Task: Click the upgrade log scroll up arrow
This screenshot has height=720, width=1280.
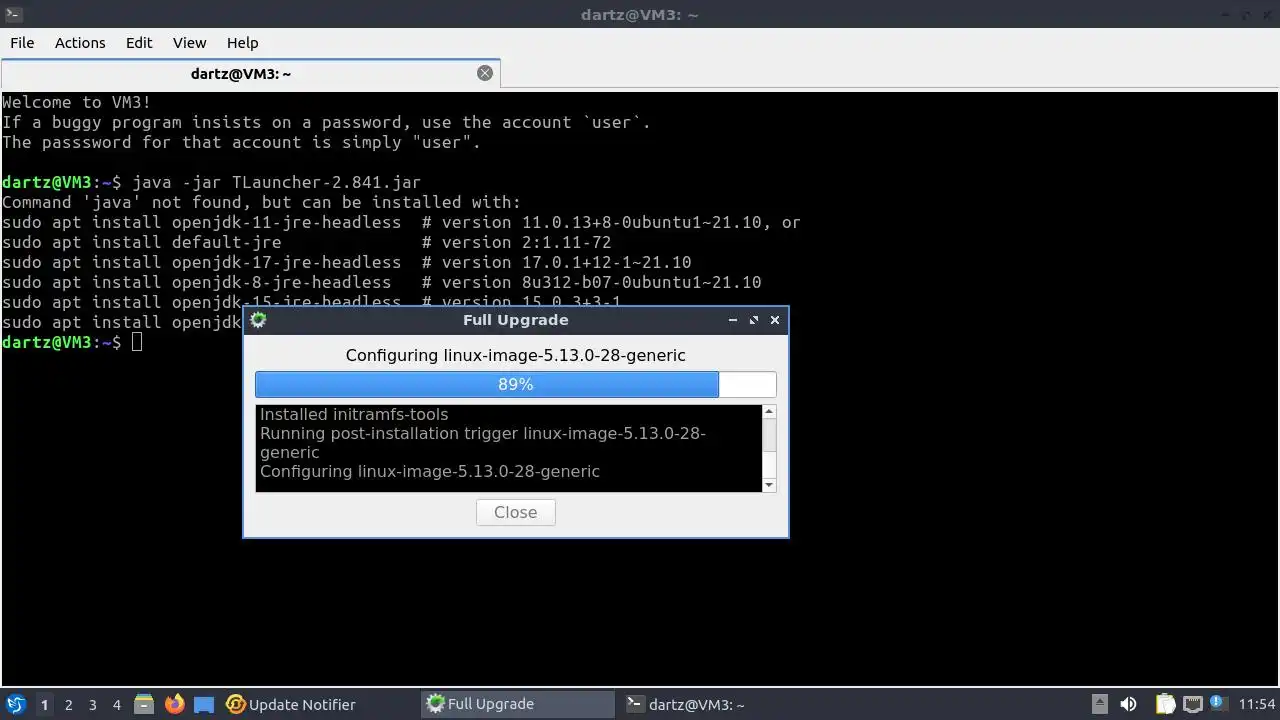Action: pos(769,412)
